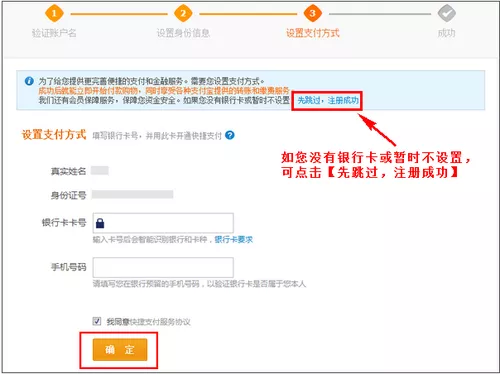Viewport: 500px width, 374px height.
Task: Click the 设置支付方式 step label
Action: click(x=313, y=33)
